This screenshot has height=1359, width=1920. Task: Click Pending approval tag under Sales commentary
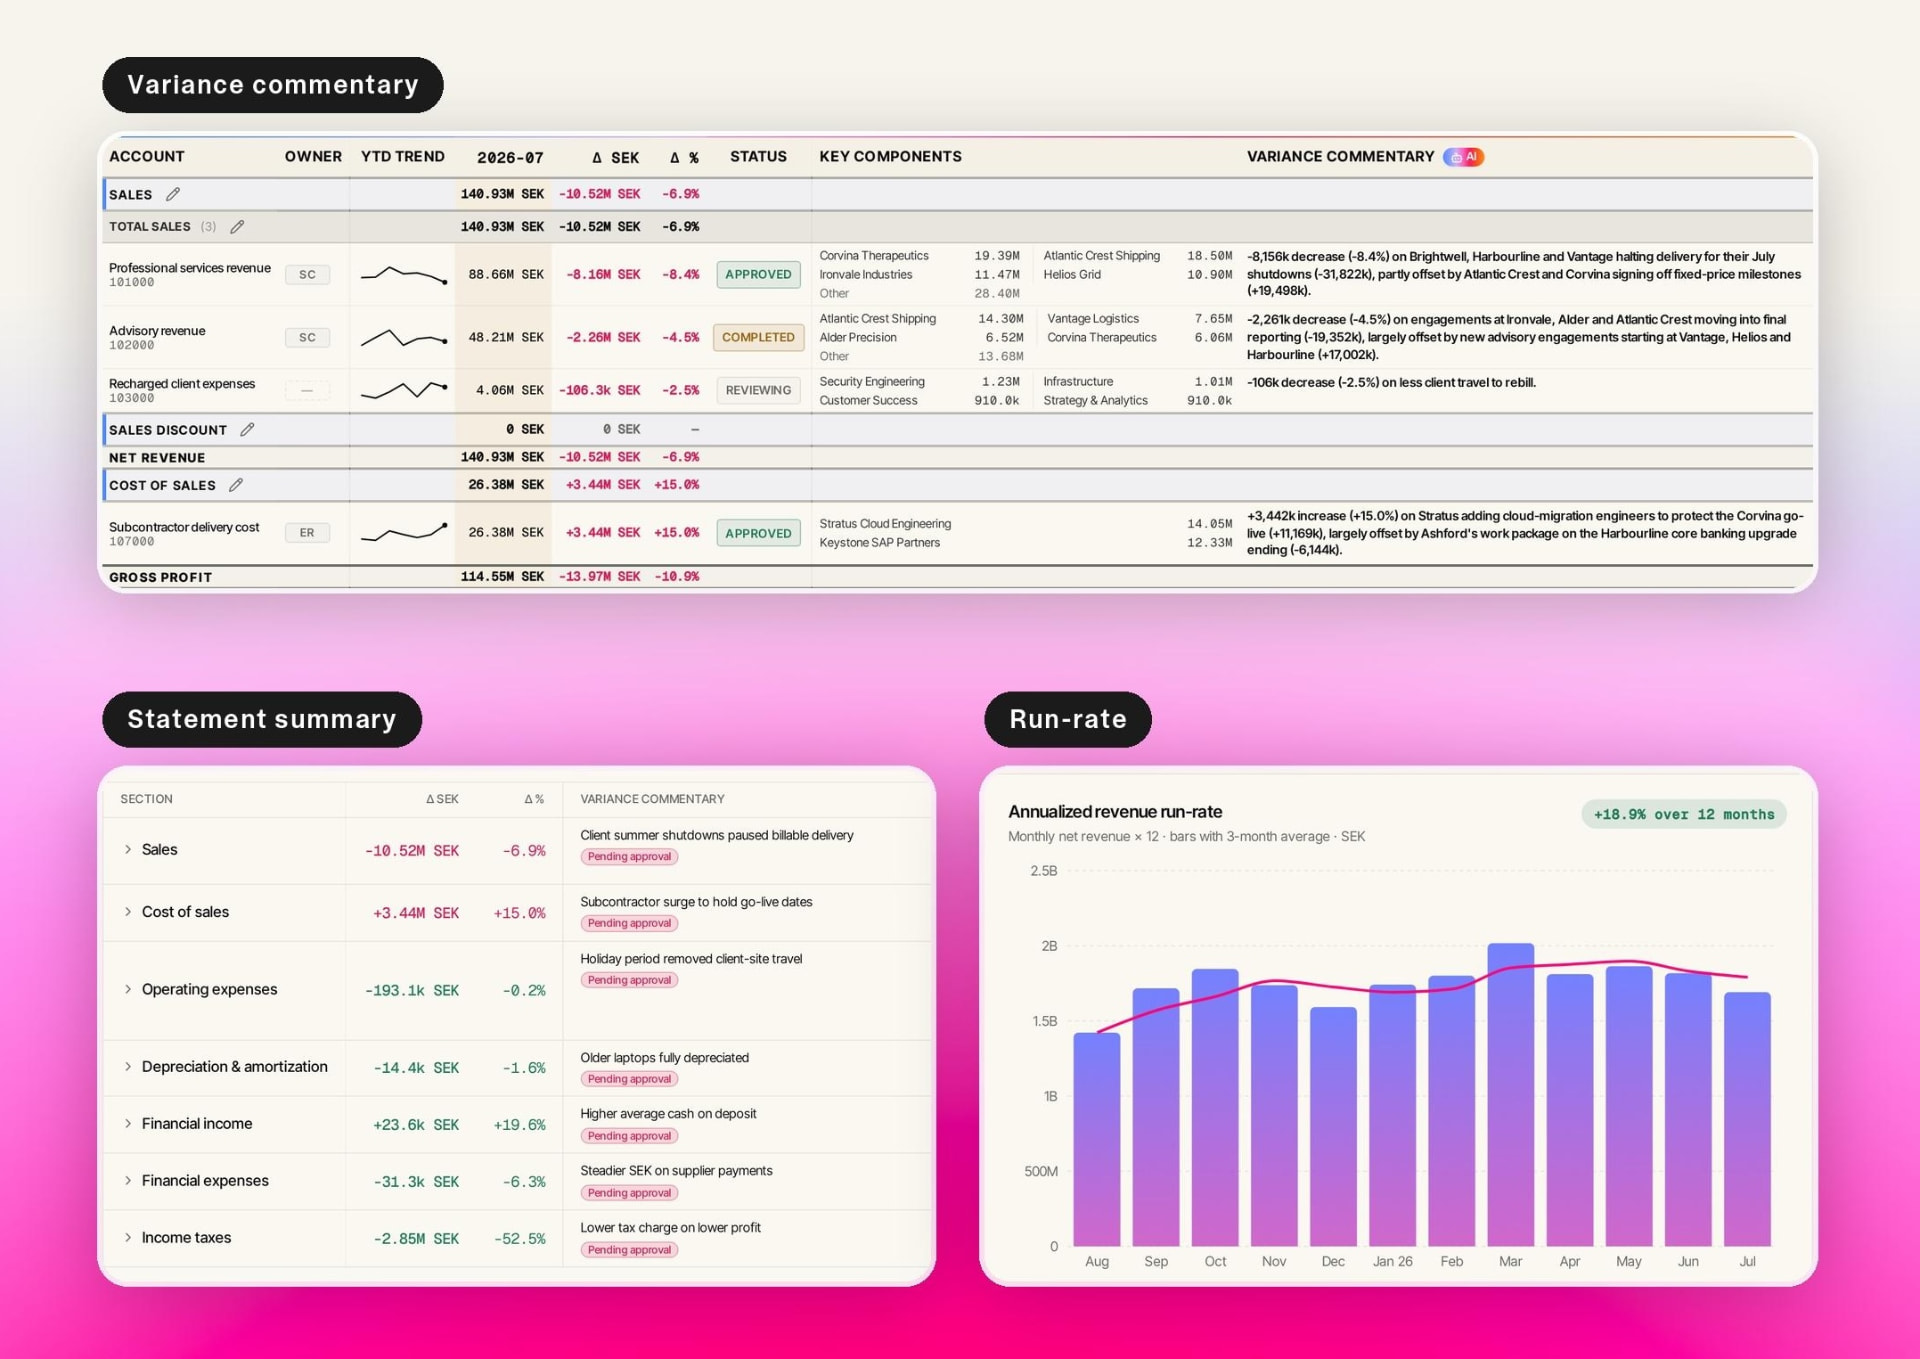[629, 857]
